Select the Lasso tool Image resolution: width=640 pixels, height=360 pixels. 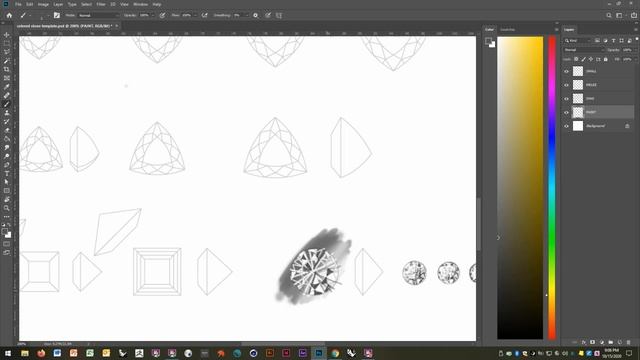pyautogui.click(x=7, y=52)
